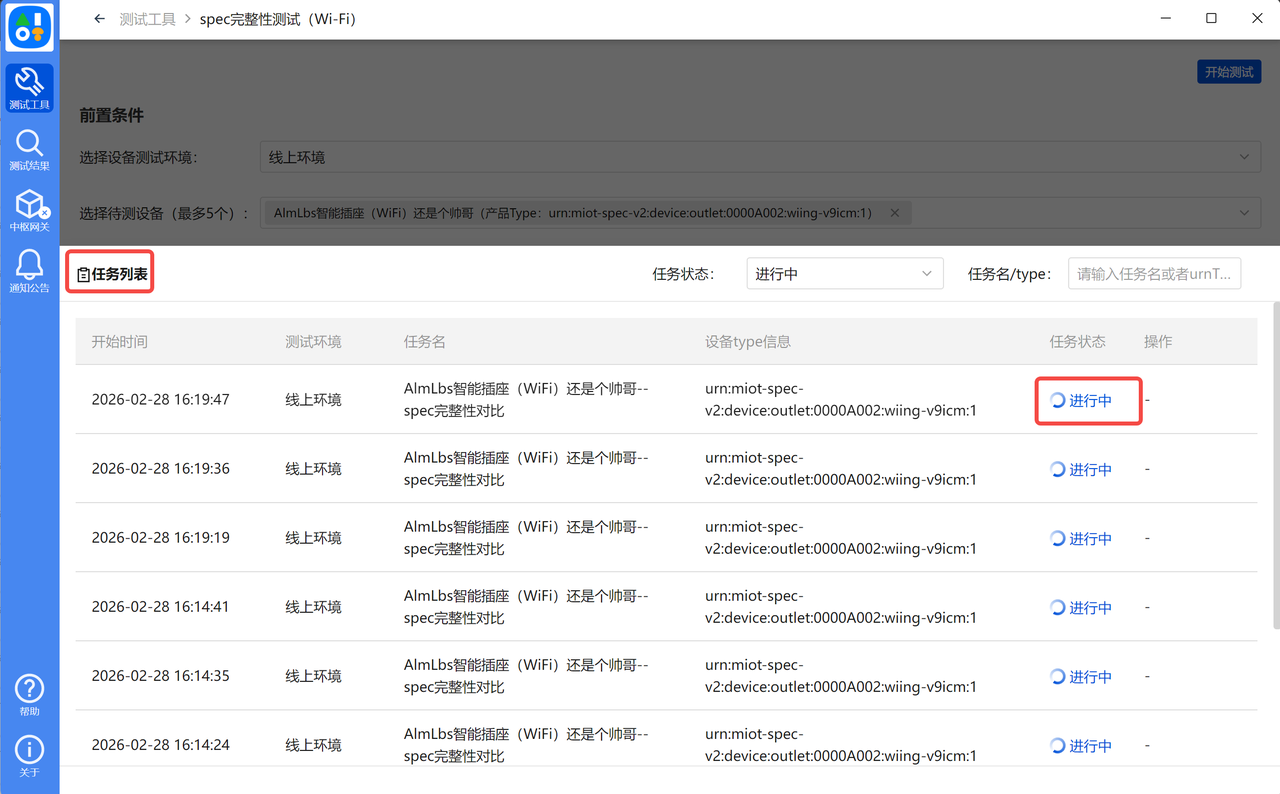1280x794 pixels.
Task: Click the spinner icon in 16:19:36 row
Action: point(1058,469)
